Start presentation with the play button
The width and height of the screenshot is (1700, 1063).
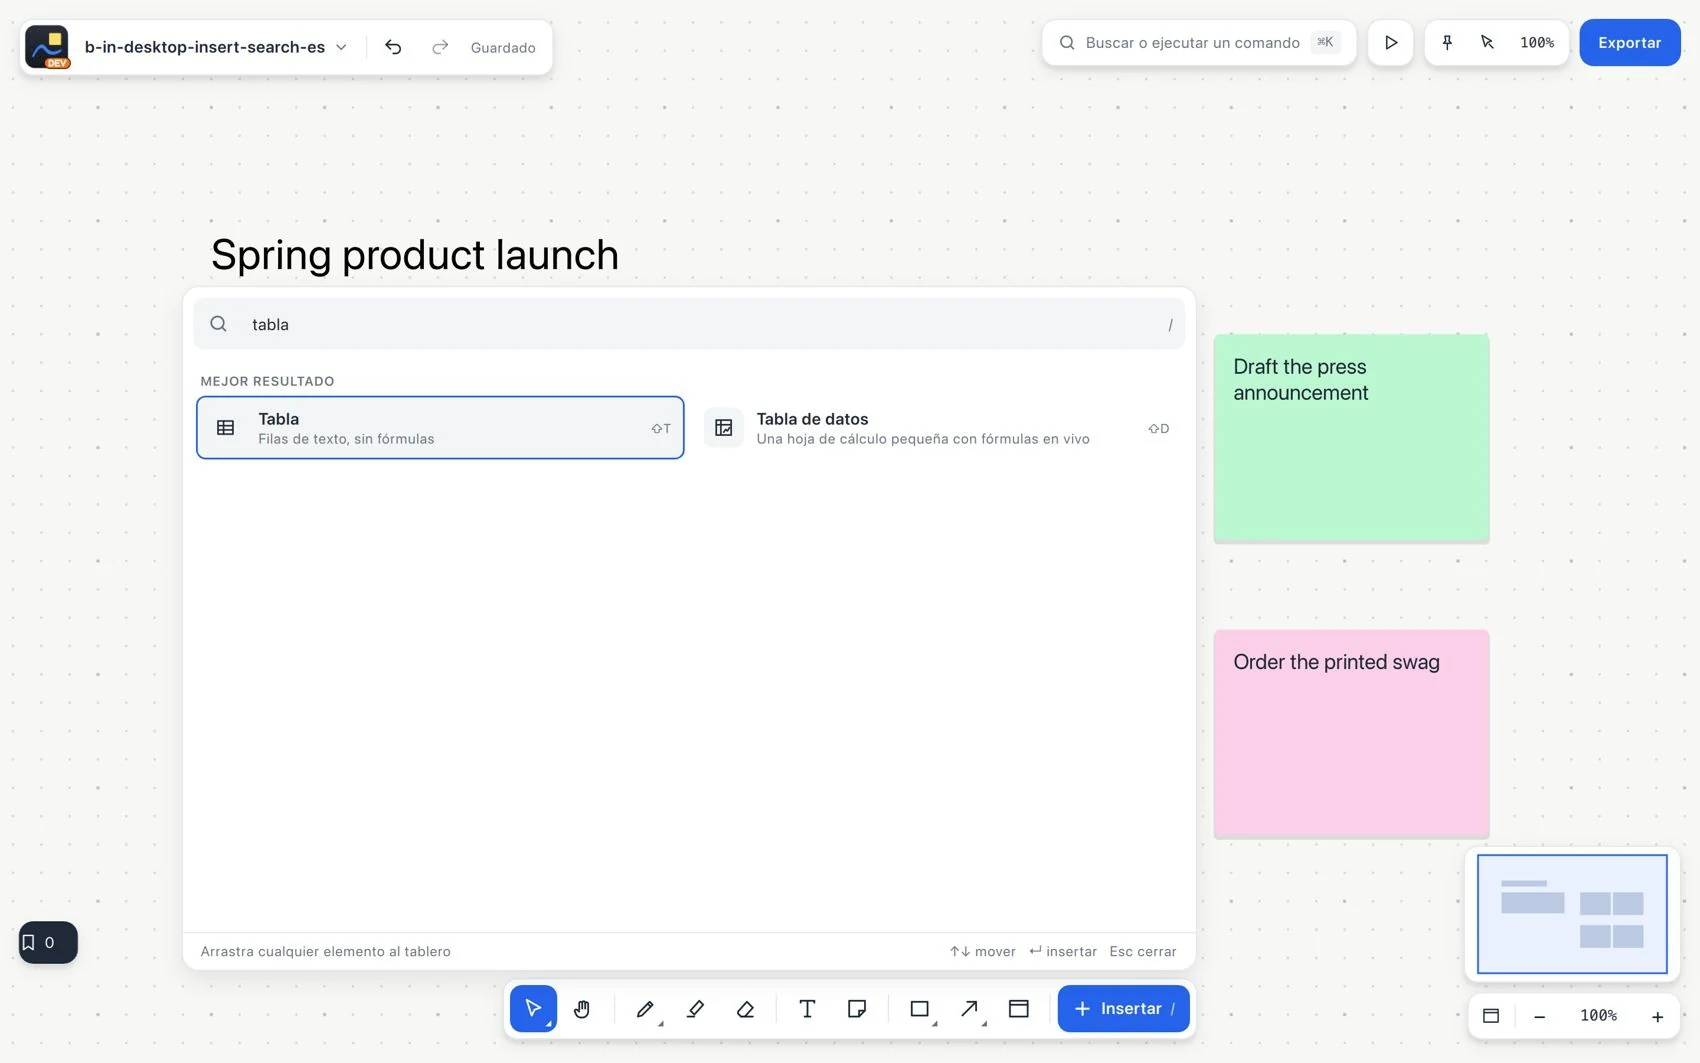tap(1390, 43)
